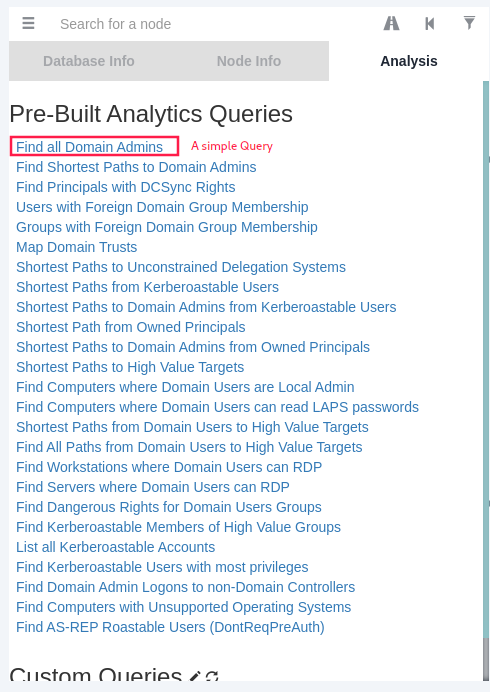Click the pencil icon beside Custom Queries
Screen dimensions: 490x692
tap(195, 676)
